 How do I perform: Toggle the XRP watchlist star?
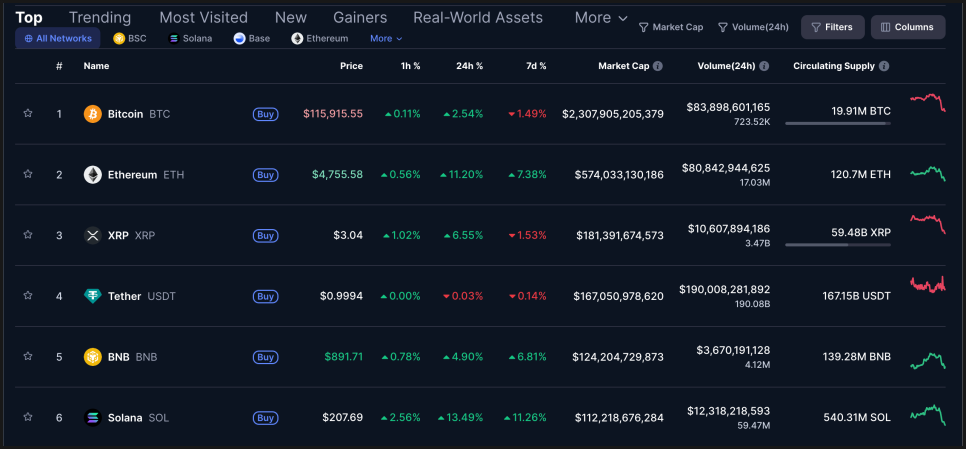coord(28,235)
